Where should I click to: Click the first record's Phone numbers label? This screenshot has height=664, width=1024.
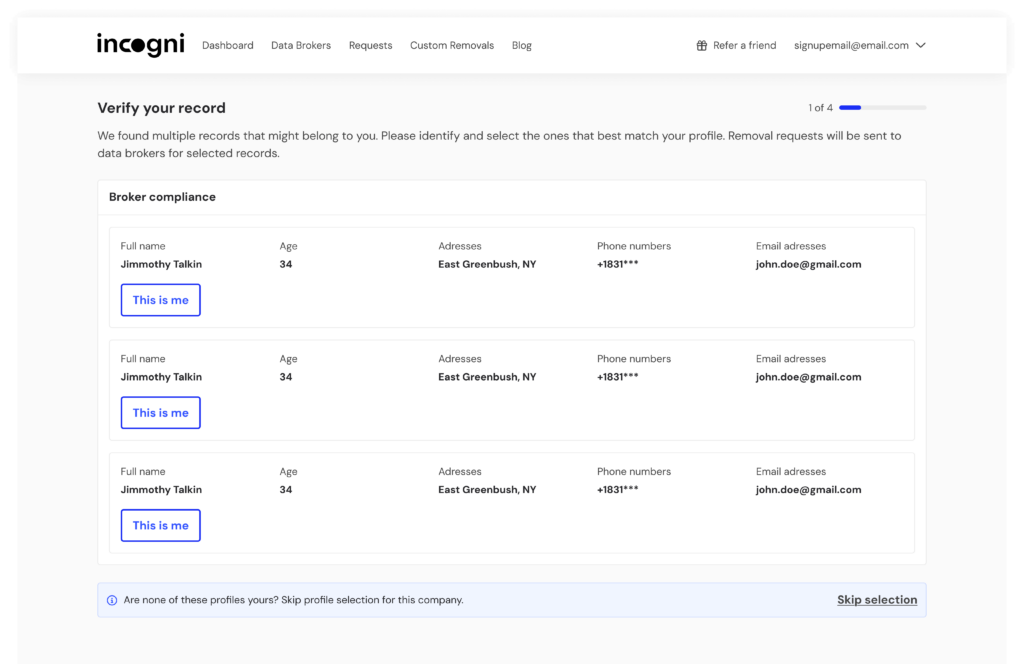(634, 246)
